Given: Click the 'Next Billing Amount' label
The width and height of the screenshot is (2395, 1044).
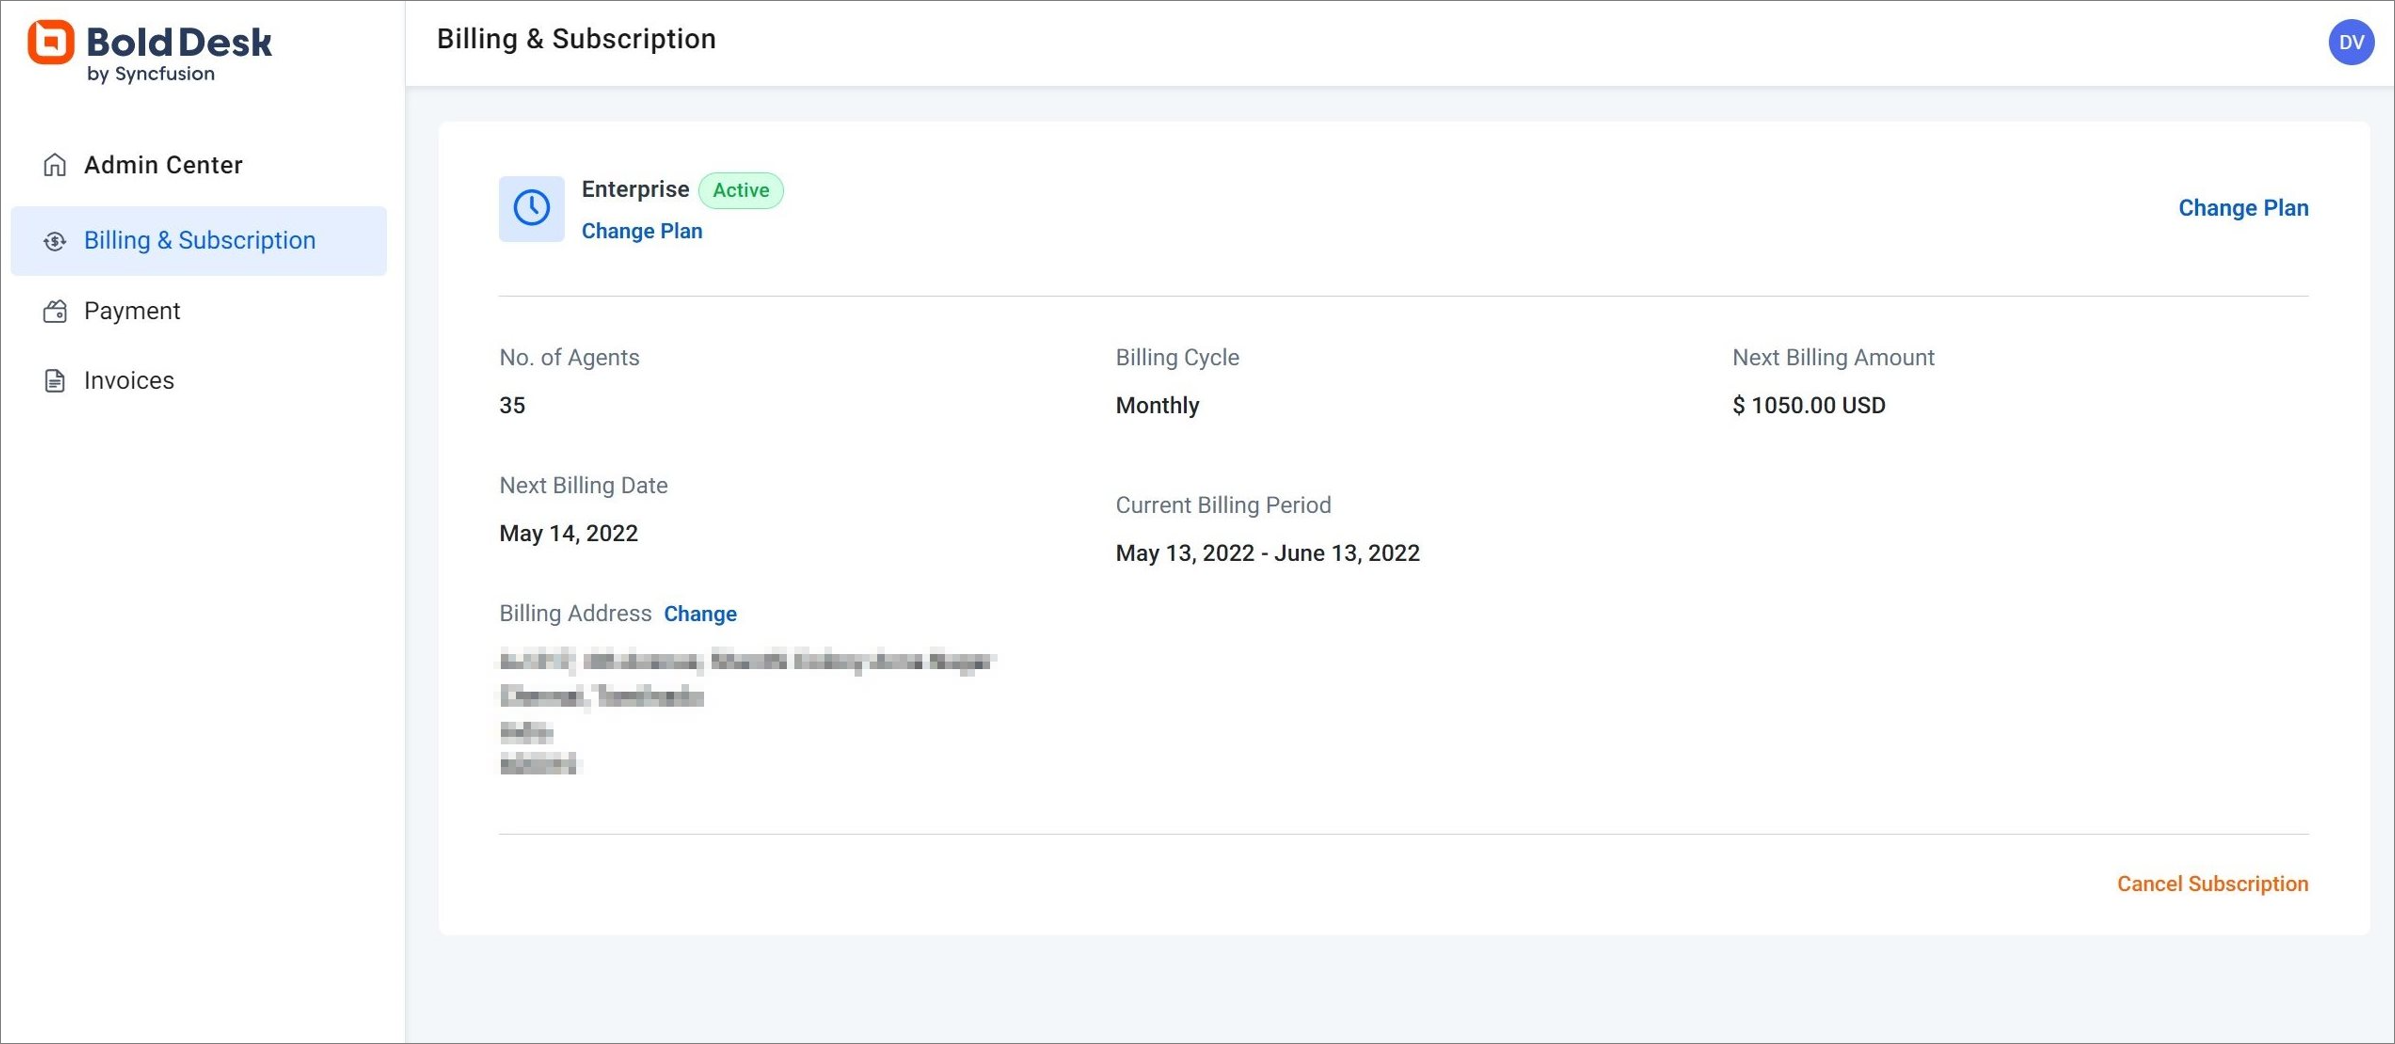Looking at the screenshot, I should (x=1833, y=357).
